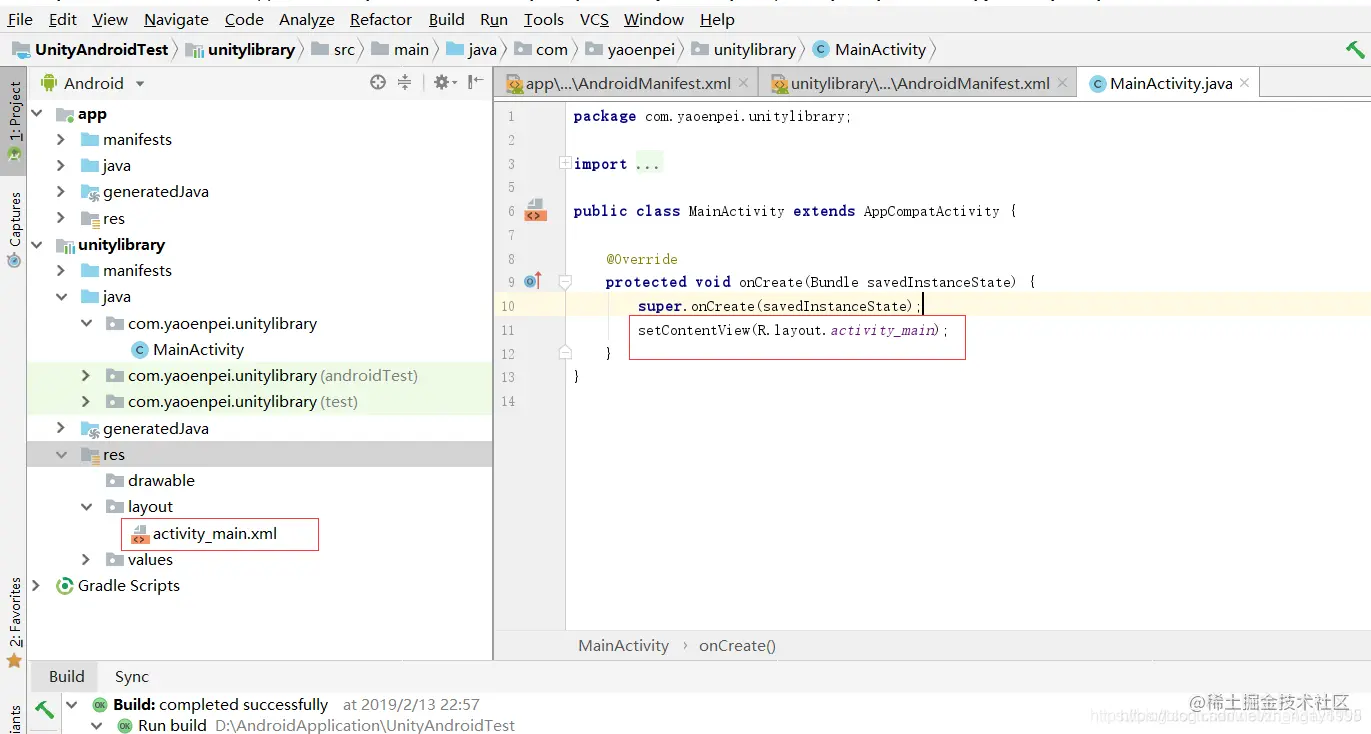Screen dimensions: 1371x734
Task: Unfold the collapsed import block
Action: coord(565,163)
